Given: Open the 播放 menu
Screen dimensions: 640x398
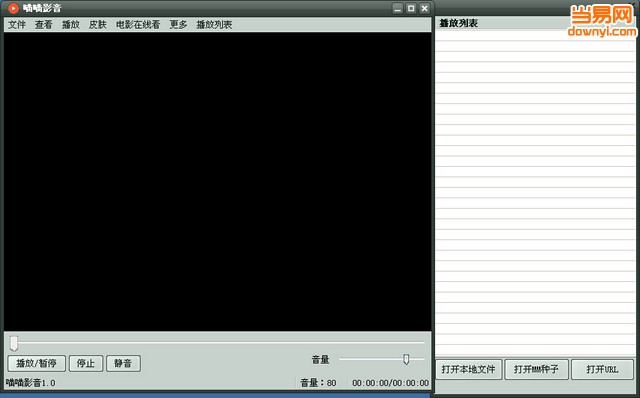Looking at the screenshot, I should [71, 24].
